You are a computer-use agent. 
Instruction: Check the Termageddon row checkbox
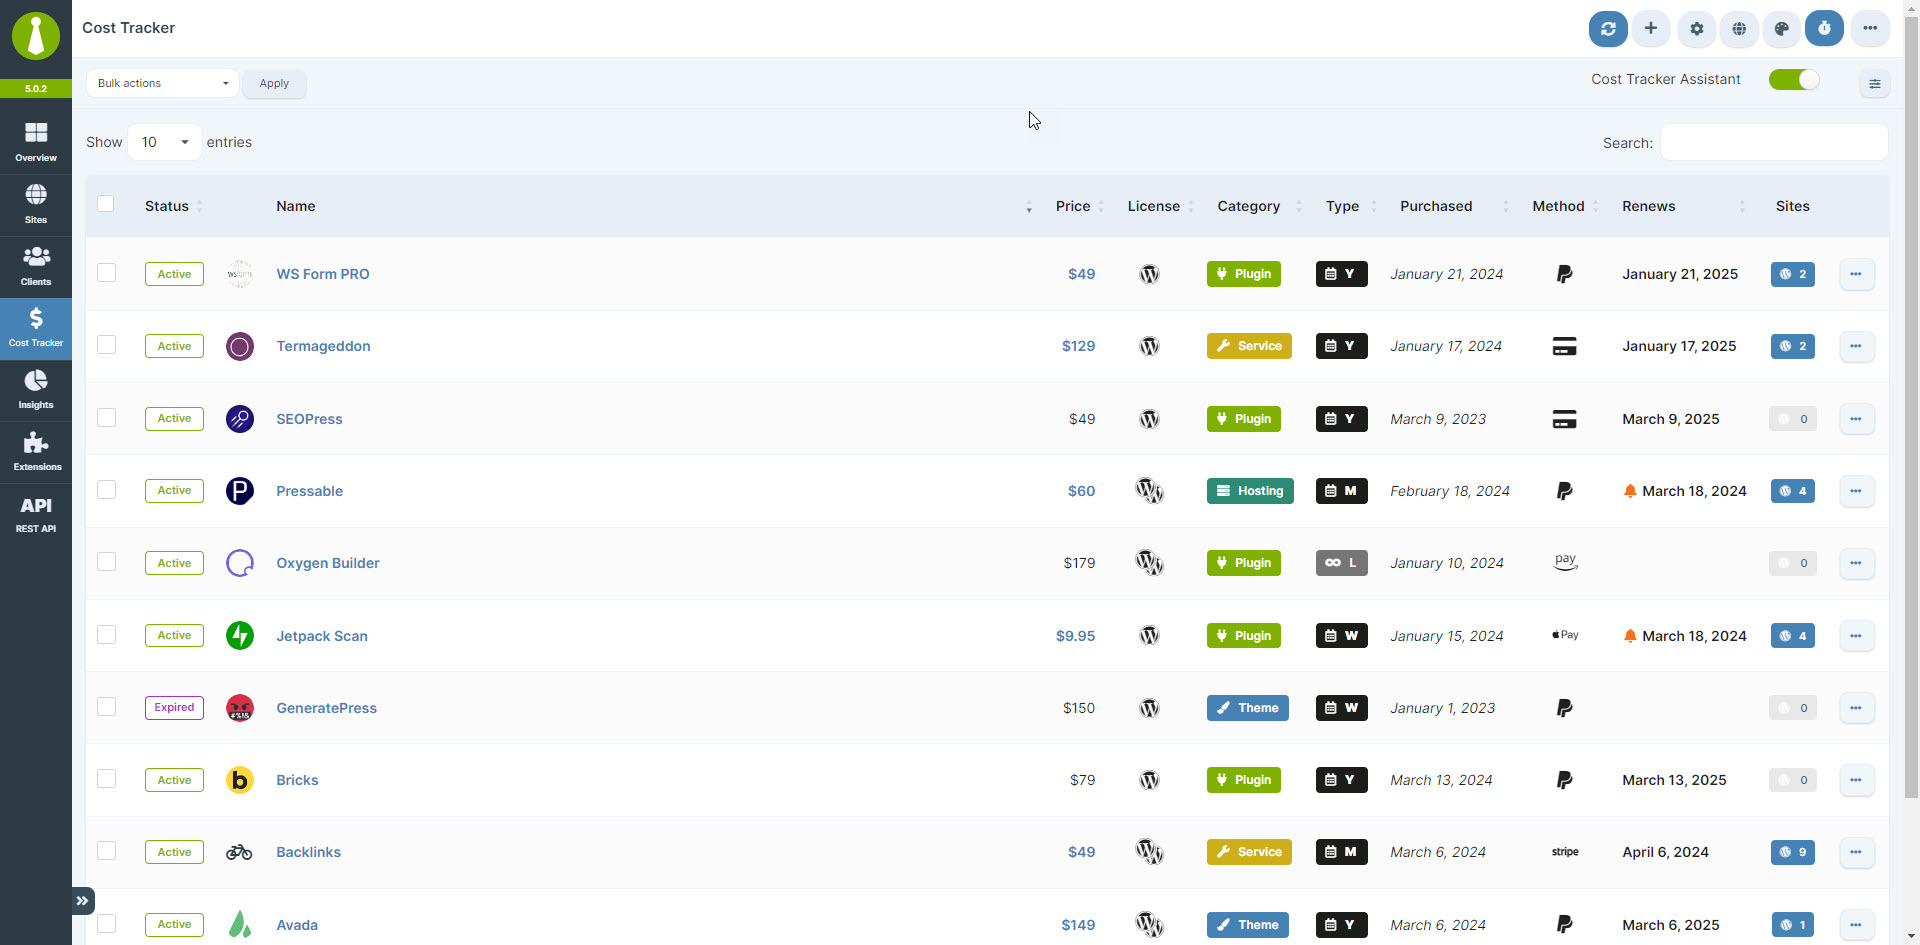tap(107, 345)
